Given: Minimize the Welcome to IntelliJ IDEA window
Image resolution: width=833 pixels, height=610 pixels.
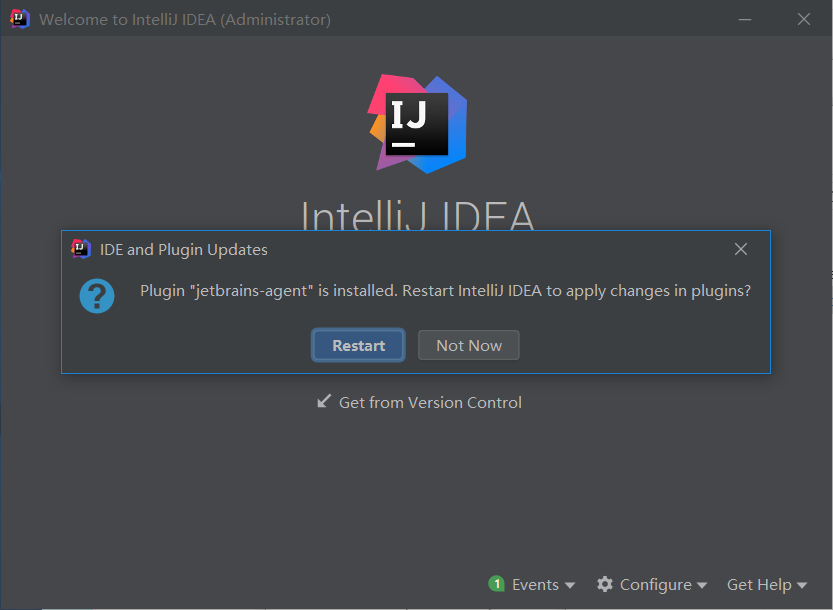Looking at the screenshot, I should click(745, 19).
